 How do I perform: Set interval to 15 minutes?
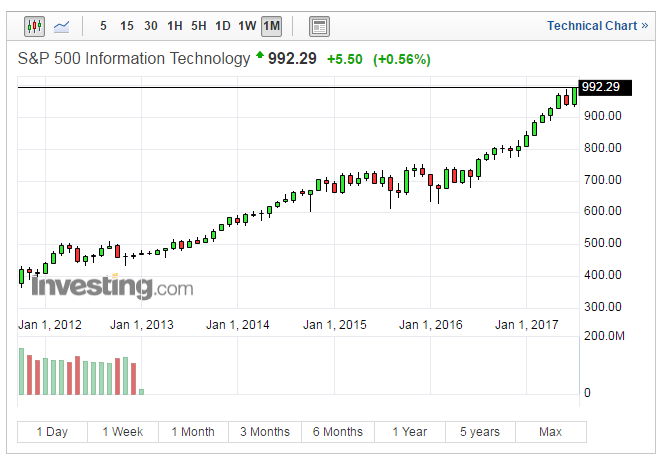(126, 26)
